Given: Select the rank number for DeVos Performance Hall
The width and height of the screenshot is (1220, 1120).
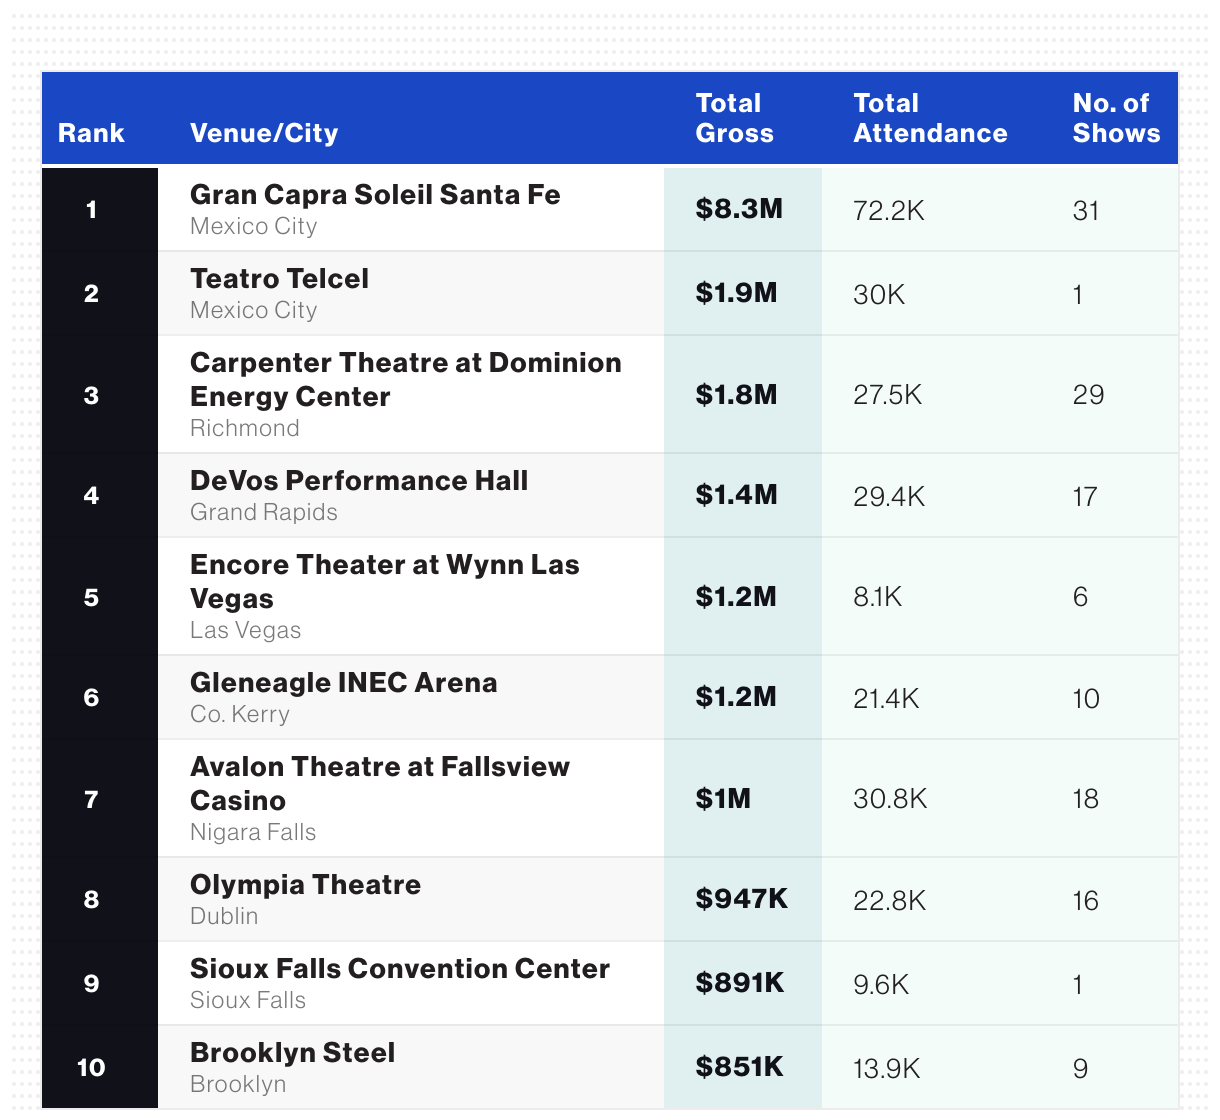Looking at the screenshot, I should coord(91,495).
